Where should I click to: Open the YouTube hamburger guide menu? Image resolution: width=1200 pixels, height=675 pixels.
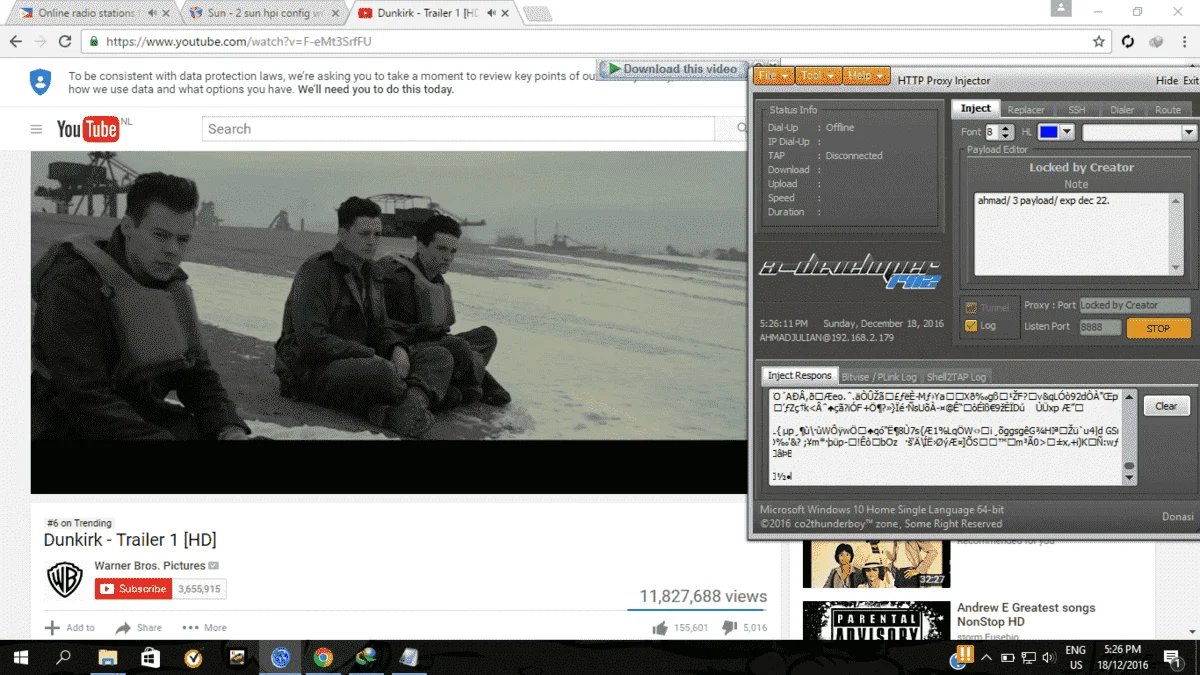36,129
